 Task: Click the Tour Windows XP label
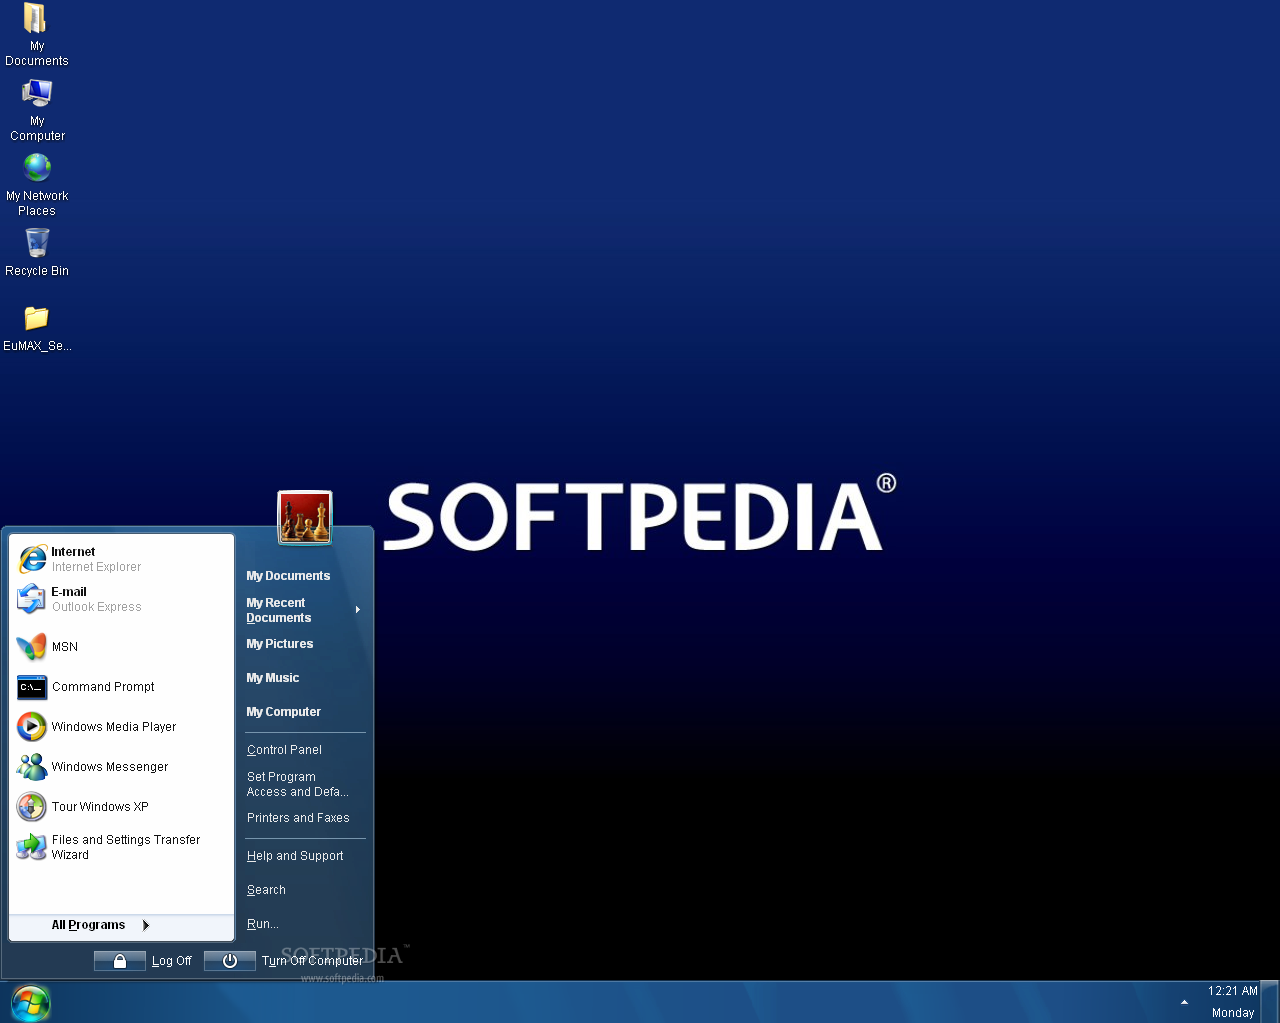(100, 807)
